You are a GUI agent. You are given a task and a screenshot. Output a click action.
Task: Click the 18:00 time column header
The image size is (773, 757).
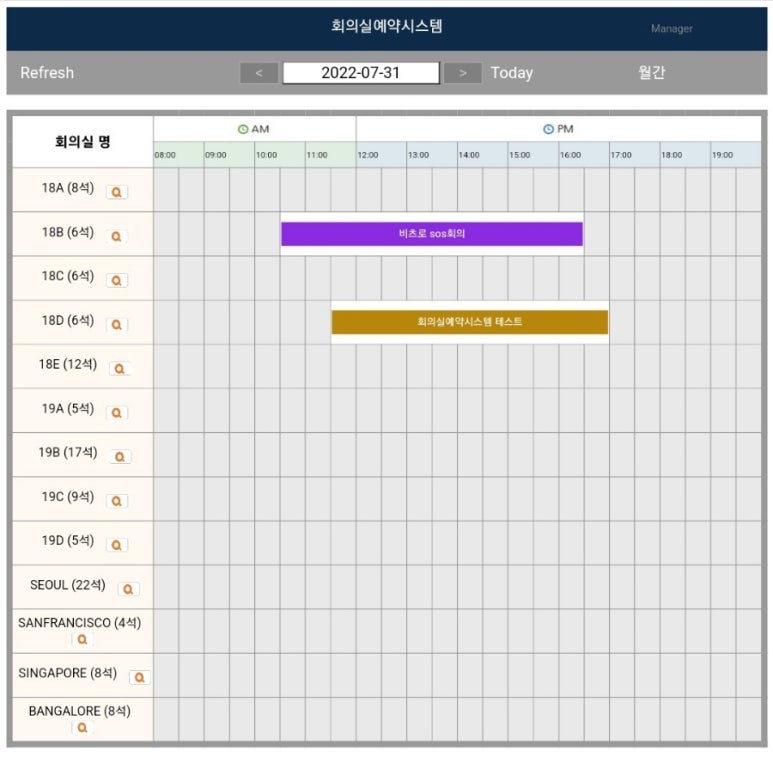click(x=685, y=155)
